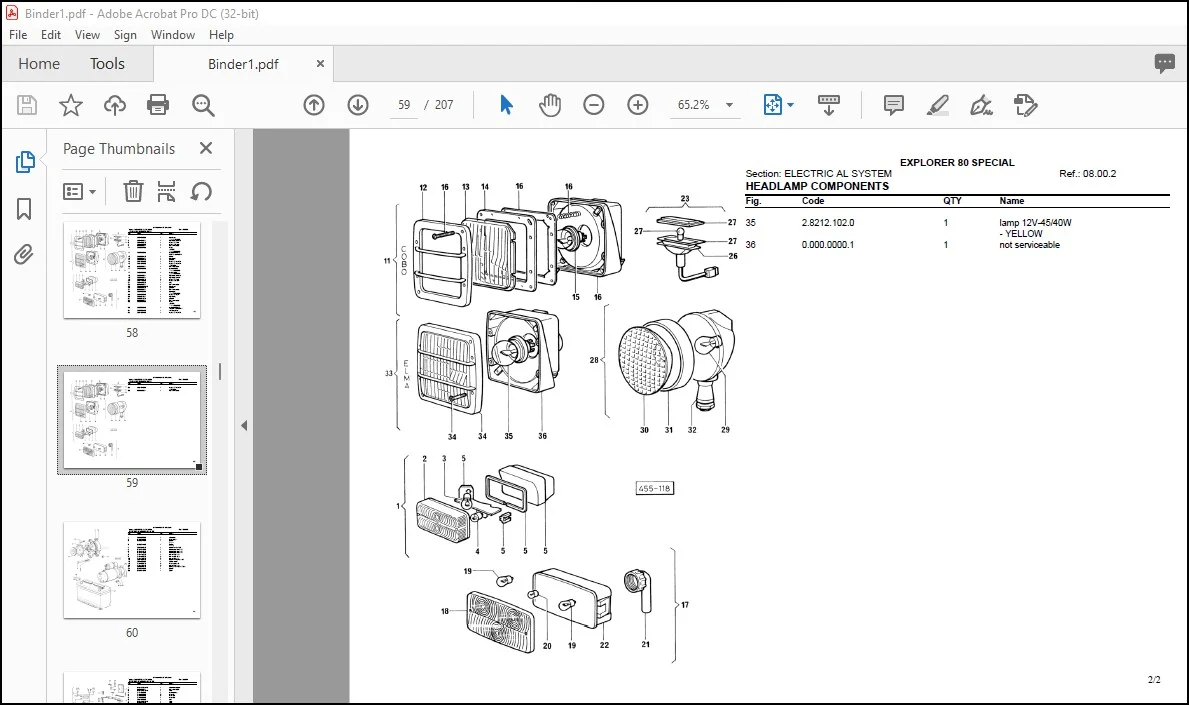Delete selected page thumbnail
Viewport: 1189px width, 705px height.
(x=133, y=191)
